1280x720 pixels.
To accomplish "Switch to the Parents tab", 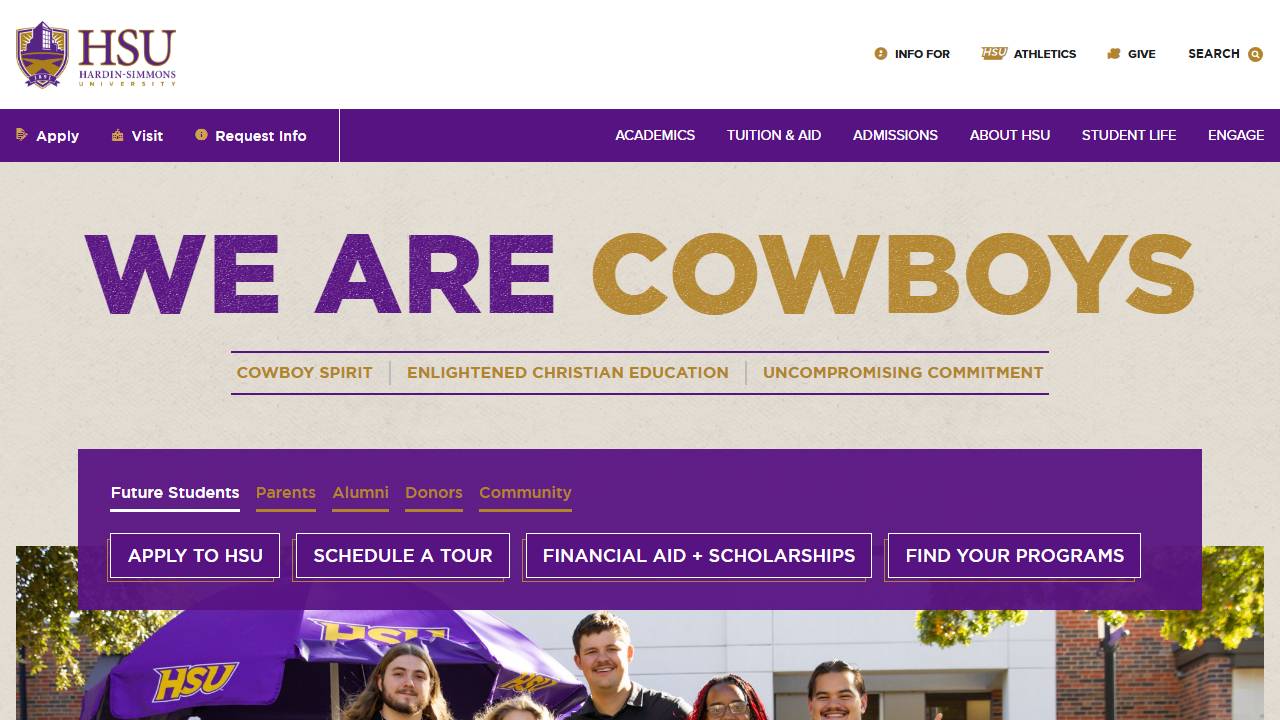I will coord(286,493).
